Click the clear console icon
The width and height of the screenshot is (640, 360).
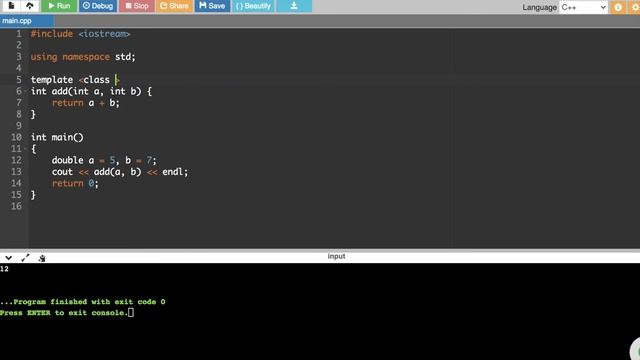42,258
